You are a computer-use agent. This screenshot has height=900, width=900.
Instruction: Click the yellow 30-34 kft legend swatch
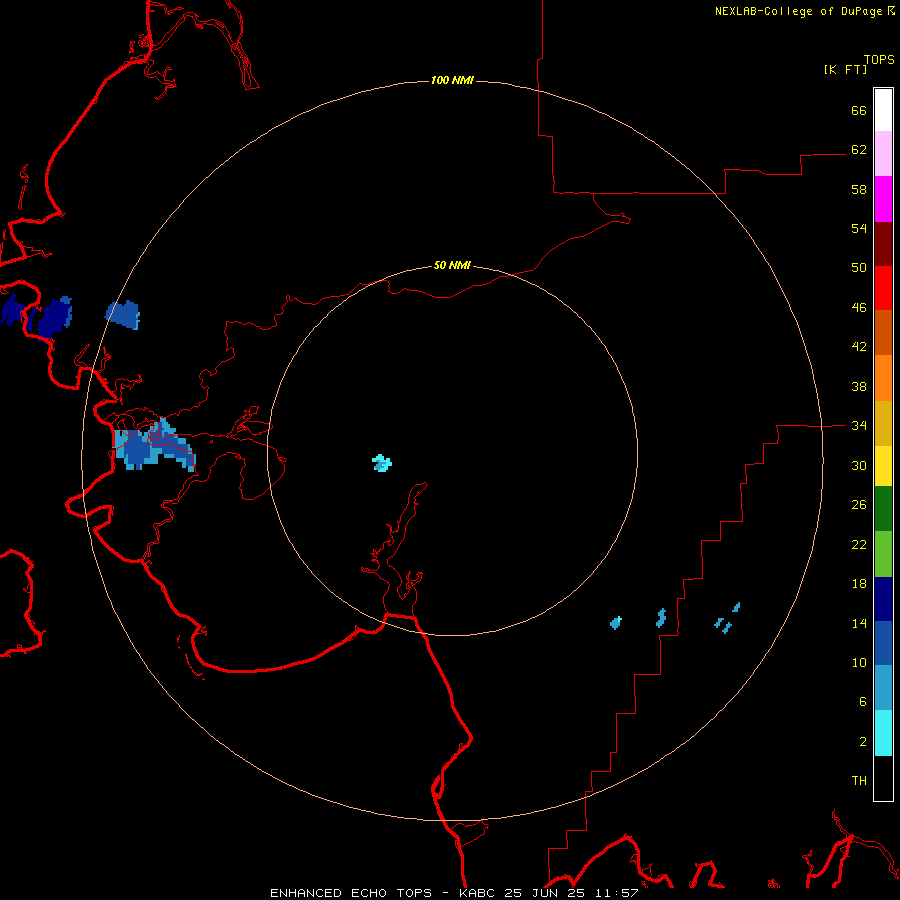(883, 466)
